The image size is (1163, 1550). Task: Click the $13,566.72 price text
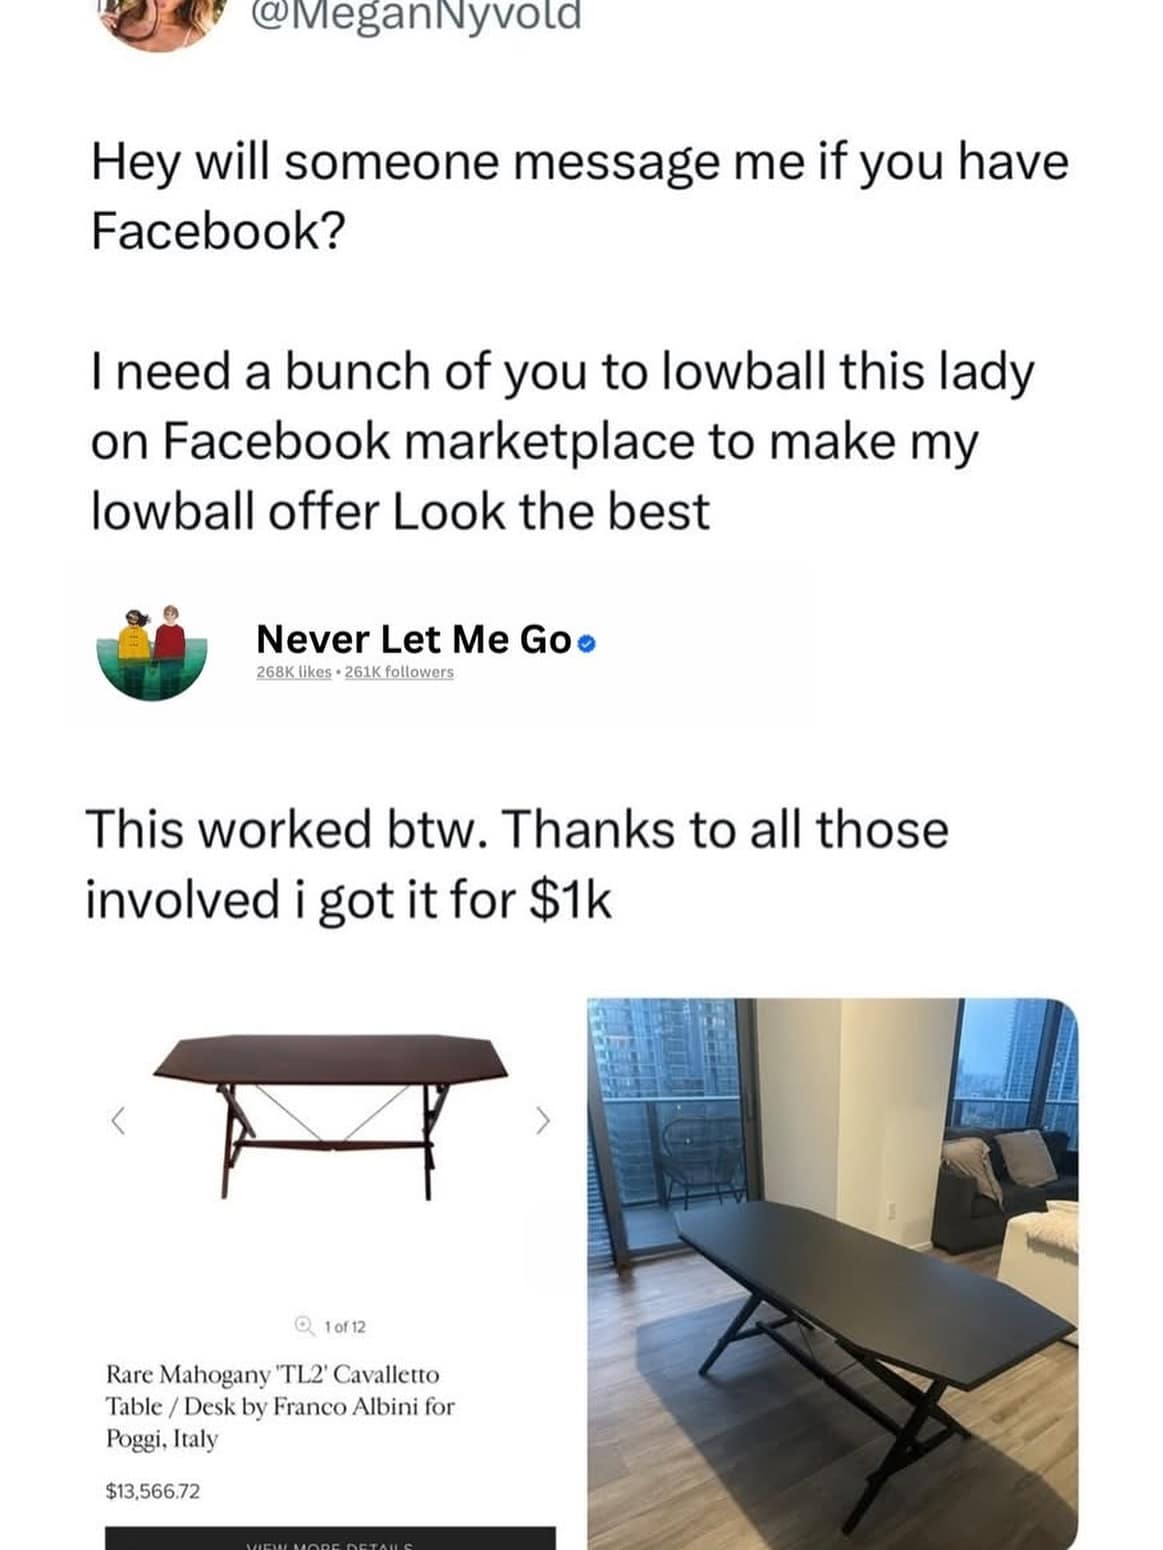(153, 1491)
